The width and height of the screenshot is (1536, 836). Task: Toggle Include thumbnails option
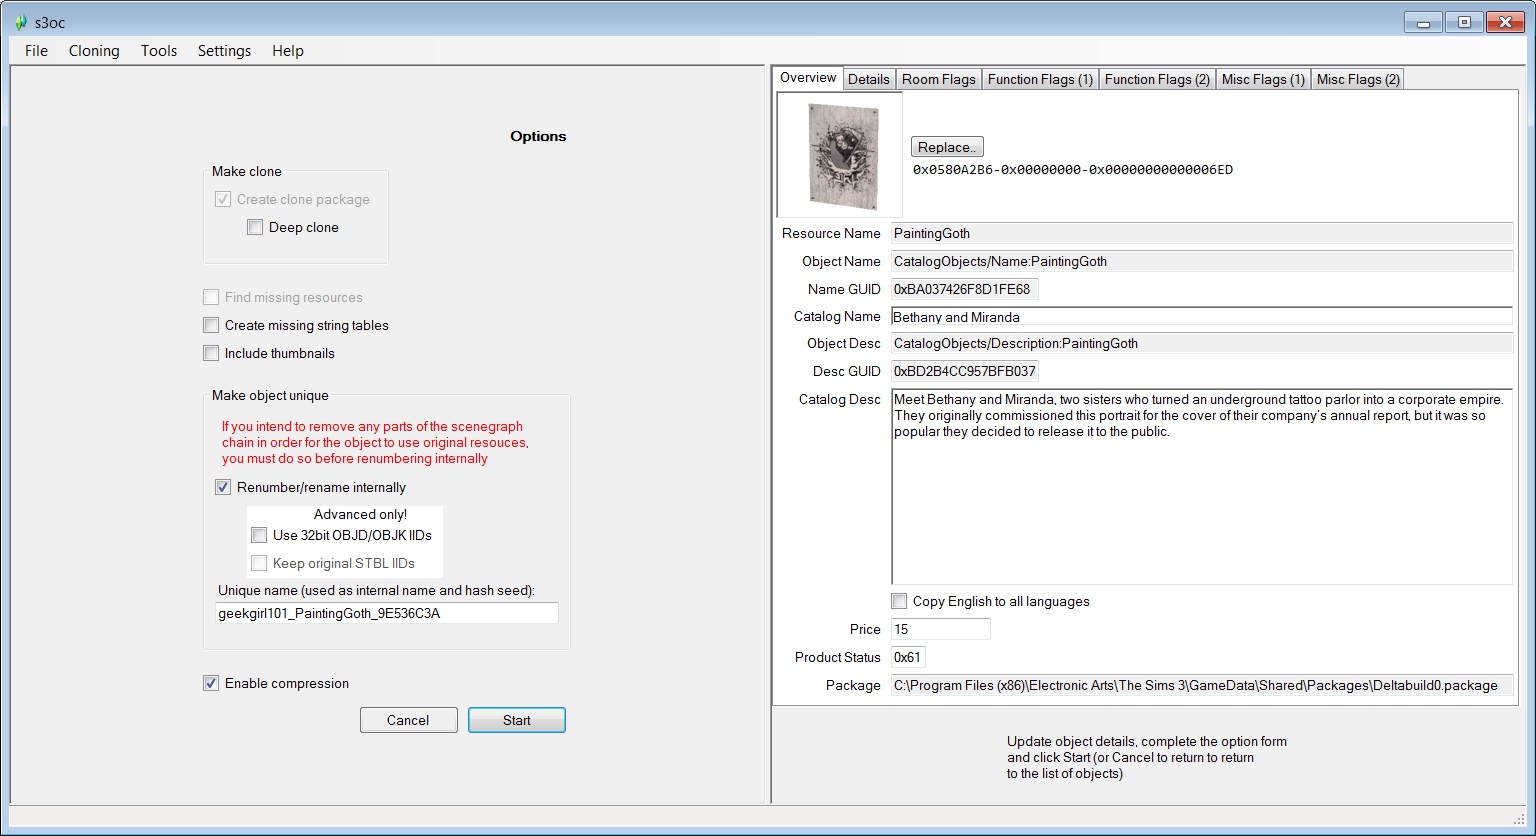click(x=211, y=353)
